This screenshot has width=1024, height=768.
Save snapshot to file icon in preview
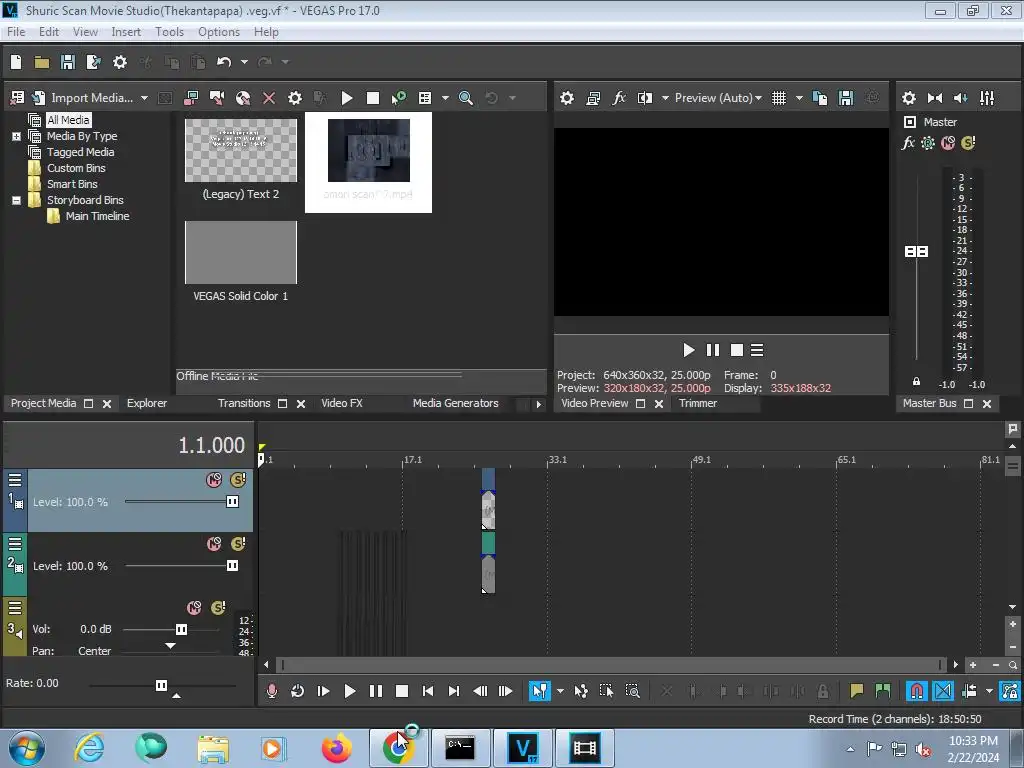coord(846,98)
